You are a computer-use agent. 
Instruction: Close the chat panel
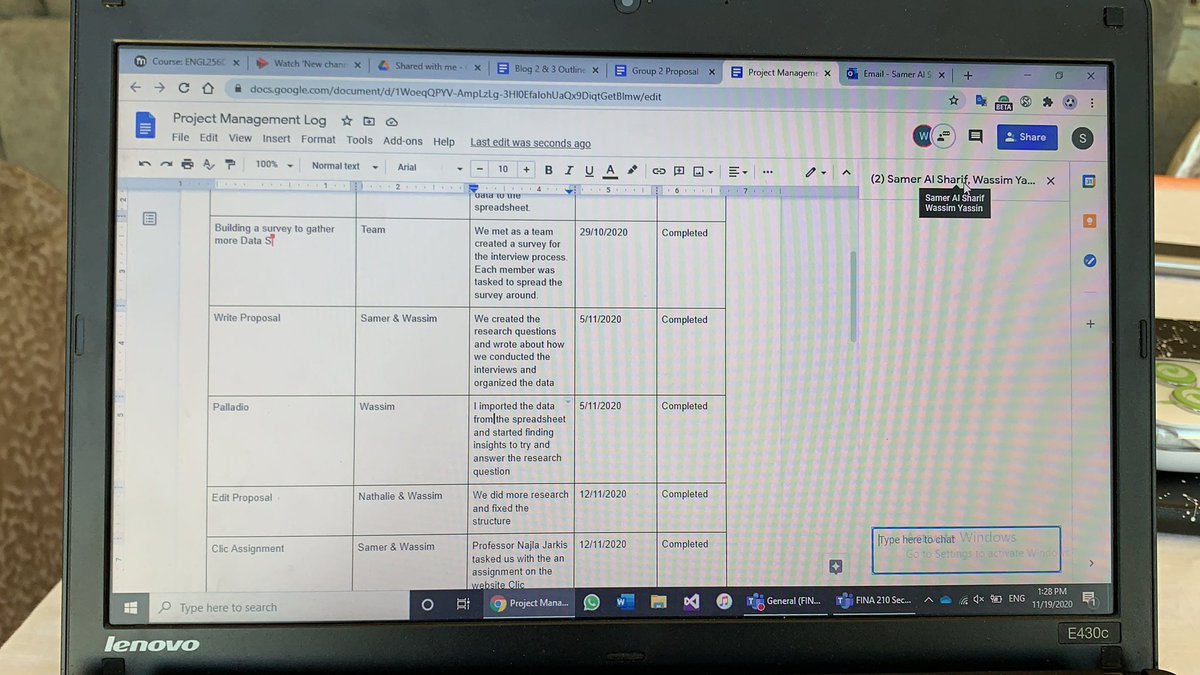point(1050,181)
